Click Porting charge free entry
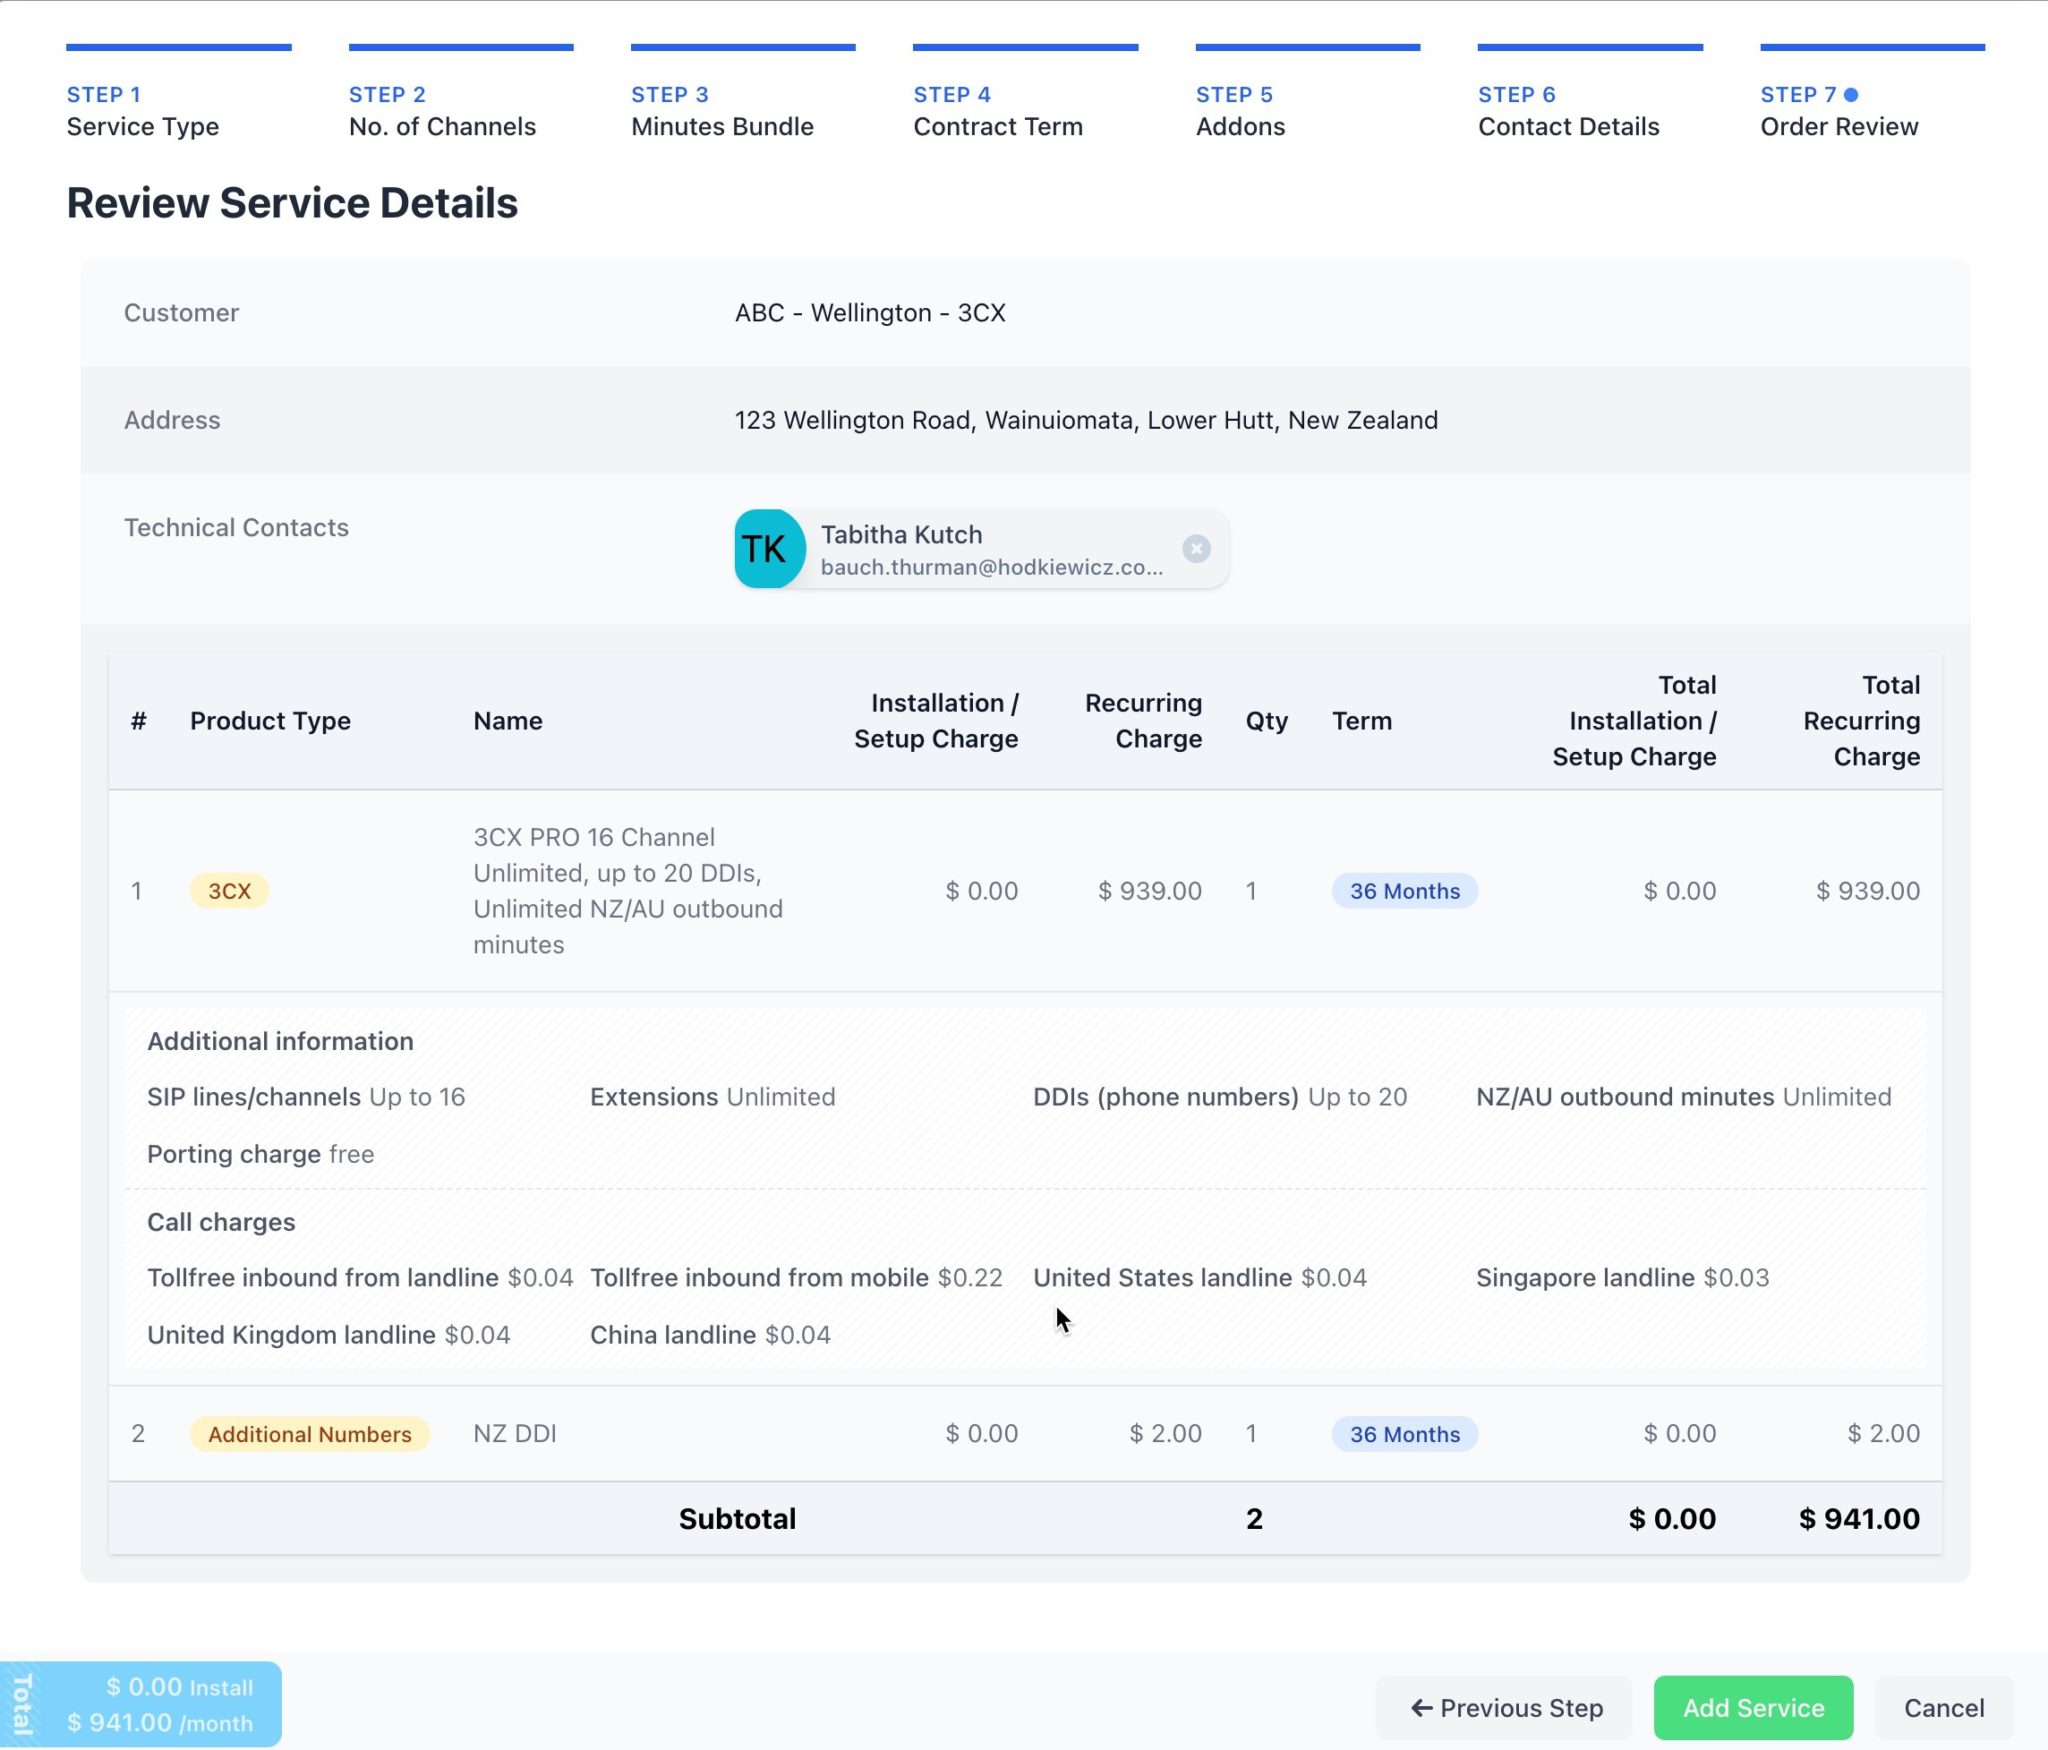 [260, 1154]
